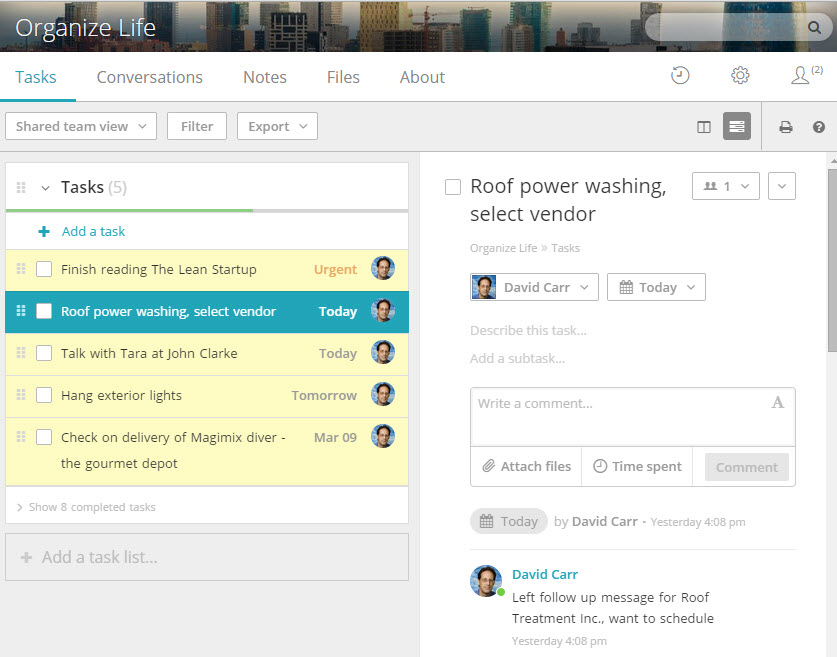Mark Hang exterior lights as complete

coord(44,395)
